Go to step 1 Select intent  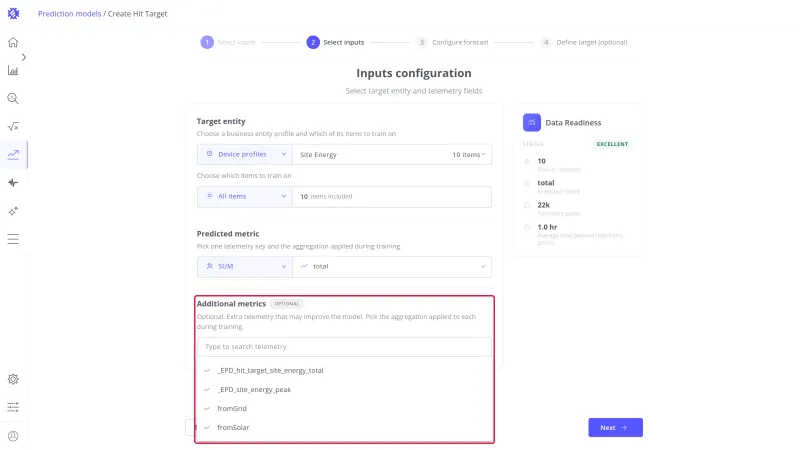point(228,42)
